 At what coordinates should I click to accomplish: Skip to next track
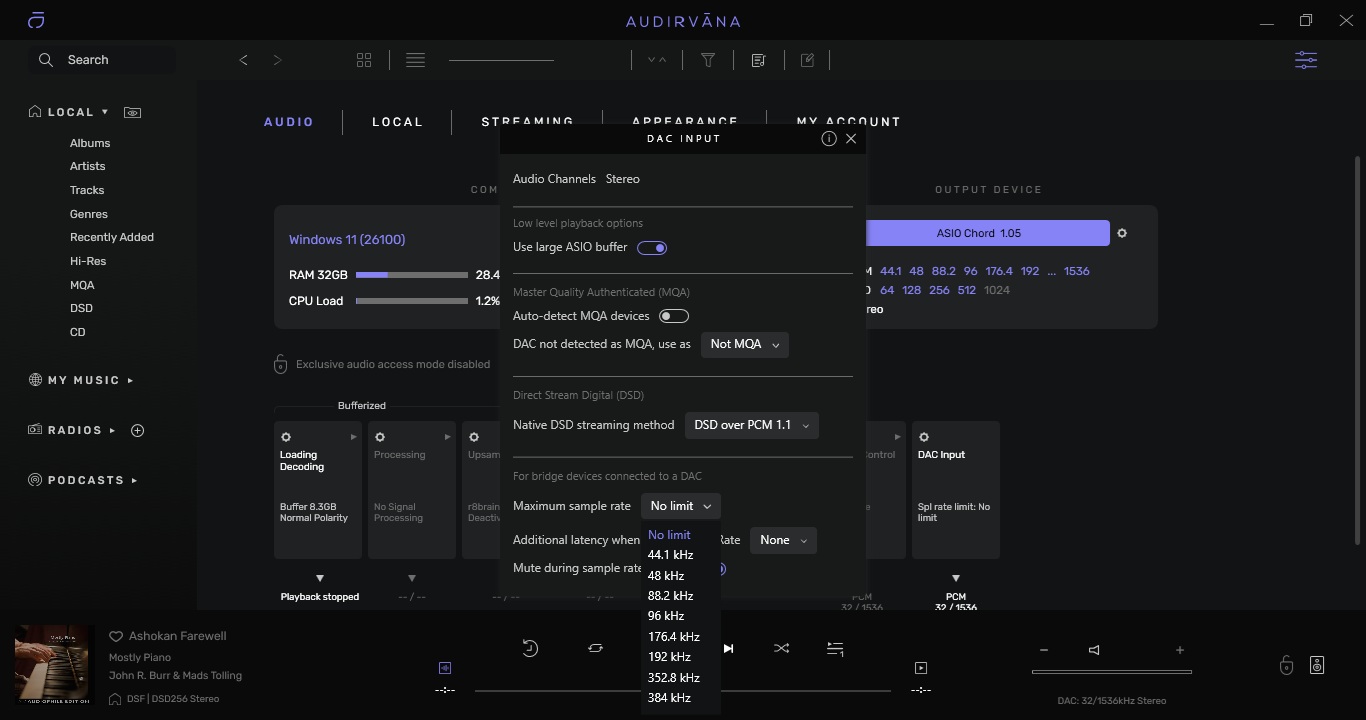728,648
